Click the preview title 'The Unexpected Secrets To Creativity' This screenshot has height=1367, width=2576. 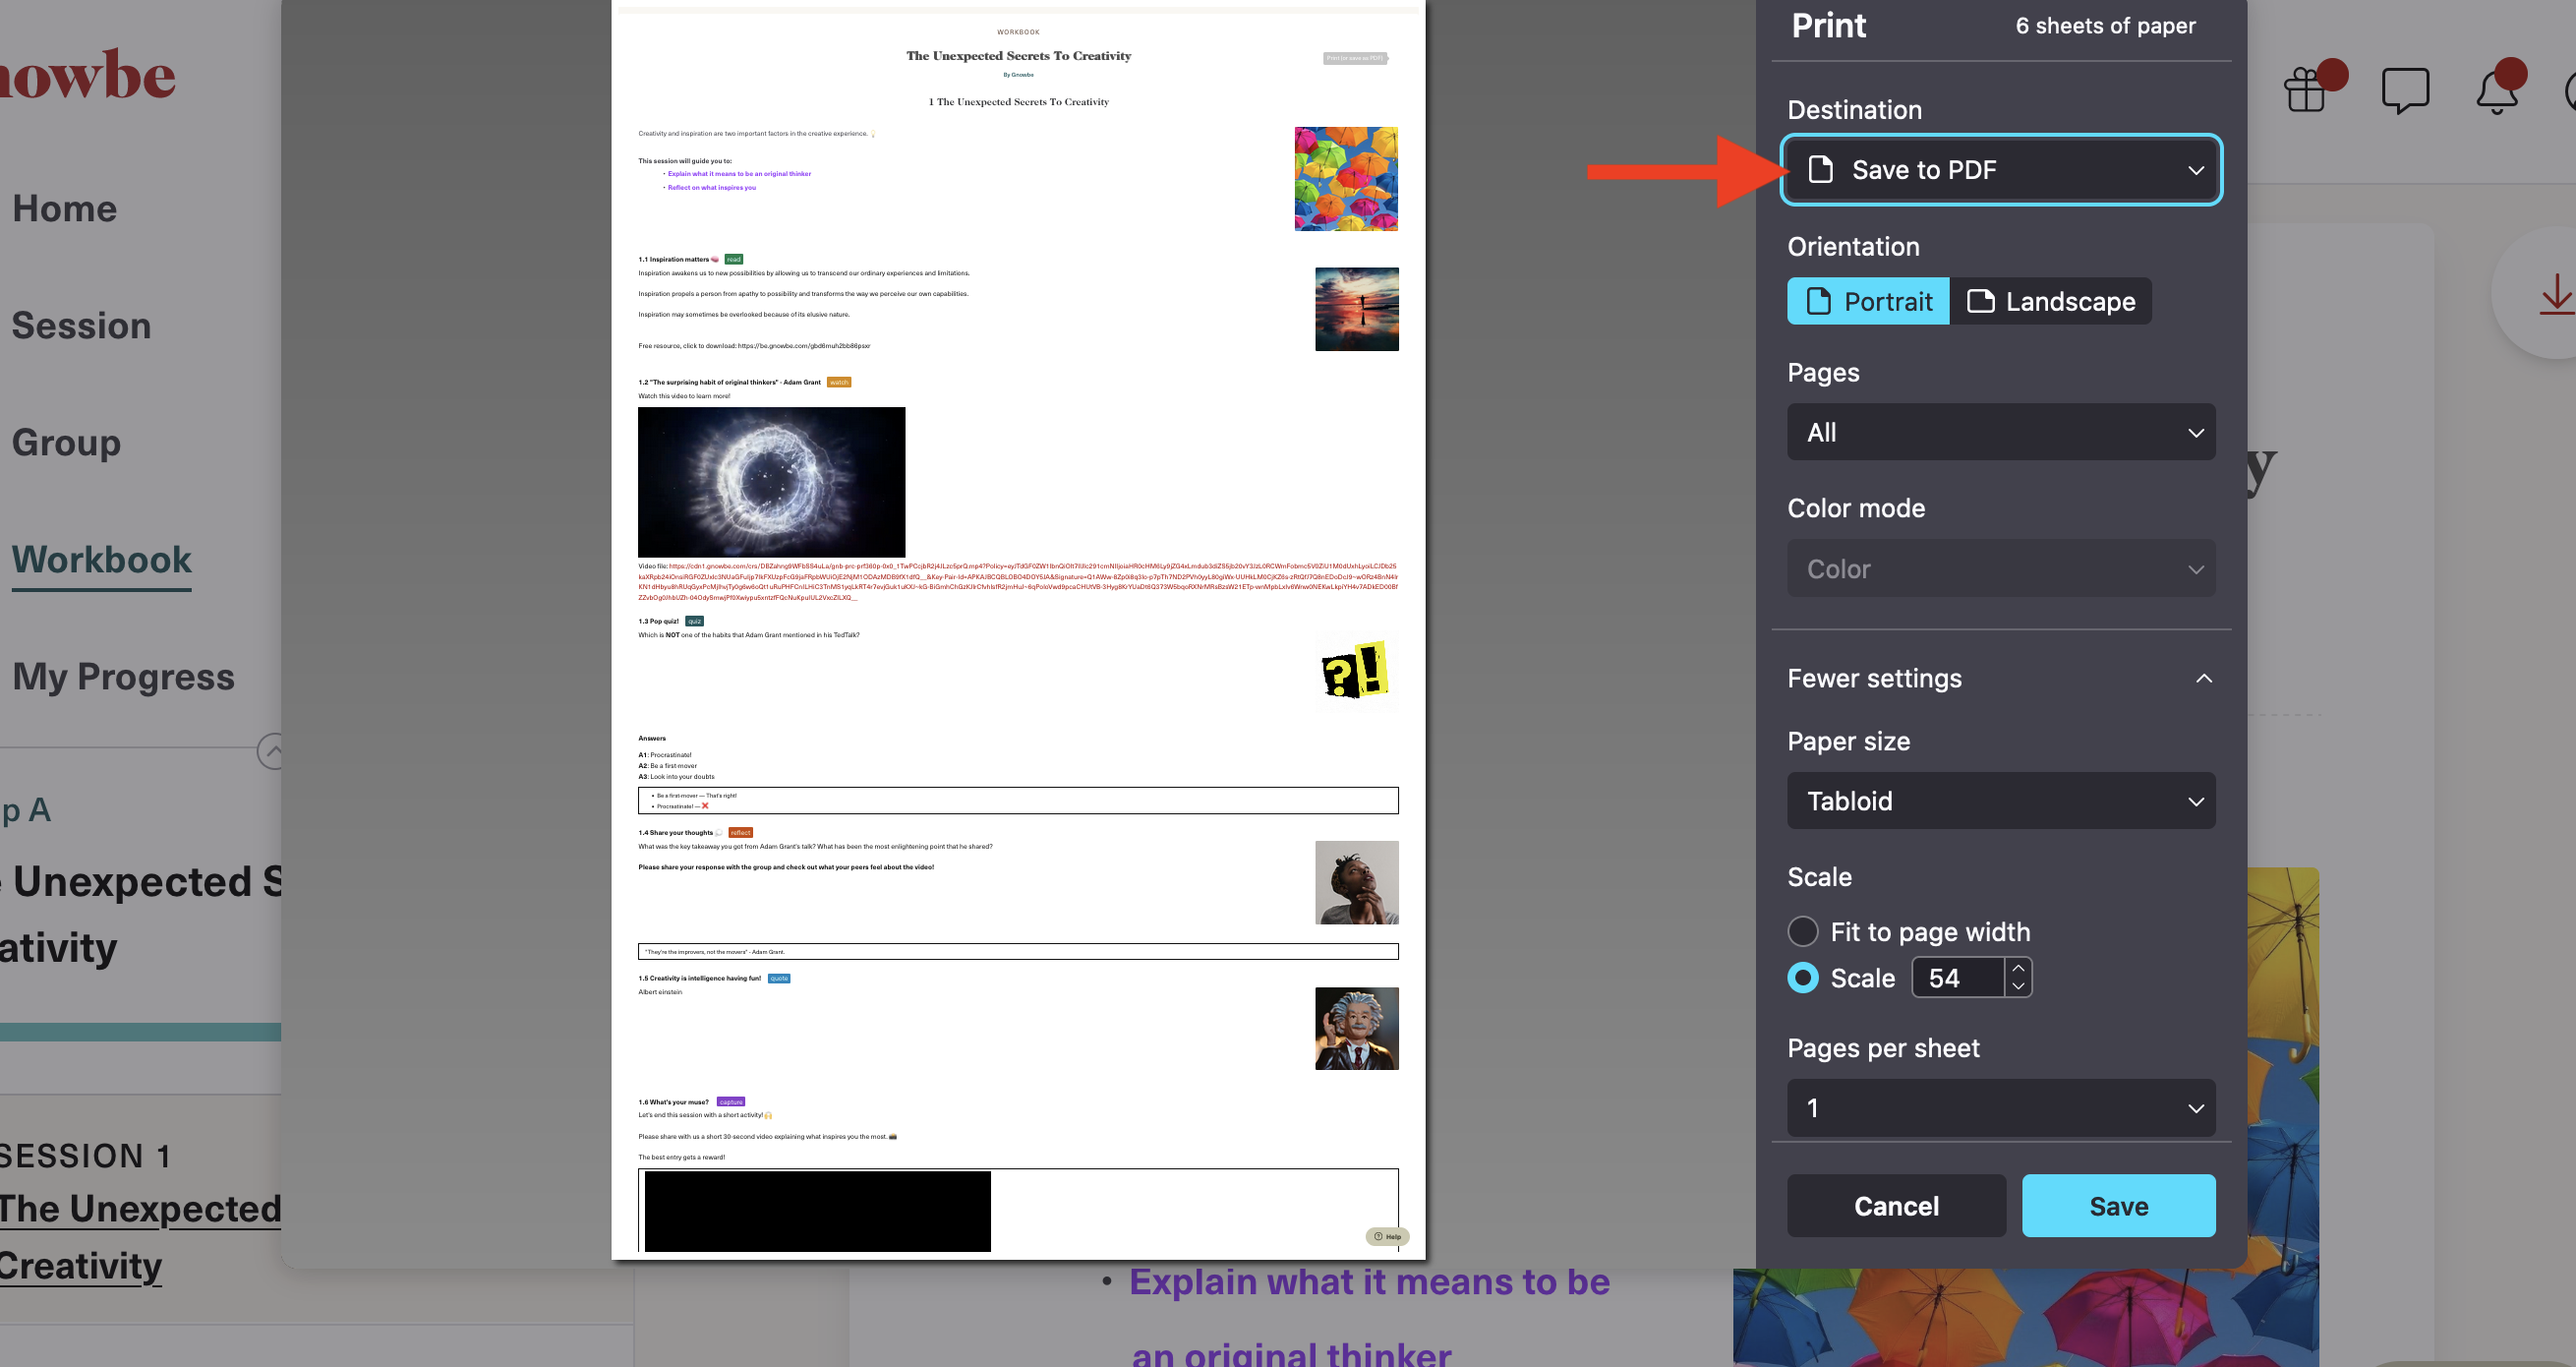tap(1018, 56)
